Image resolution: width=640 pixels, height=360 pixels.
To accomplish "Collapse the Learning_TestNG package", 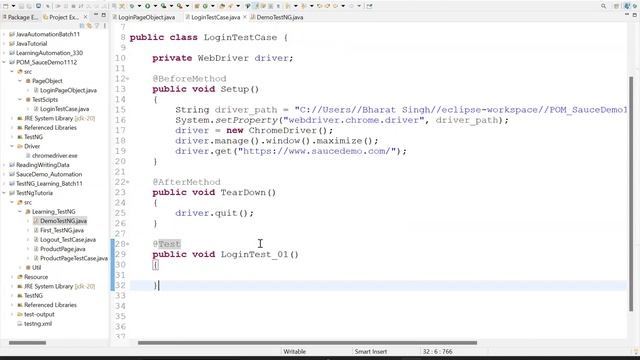I will tap(20, 211).
